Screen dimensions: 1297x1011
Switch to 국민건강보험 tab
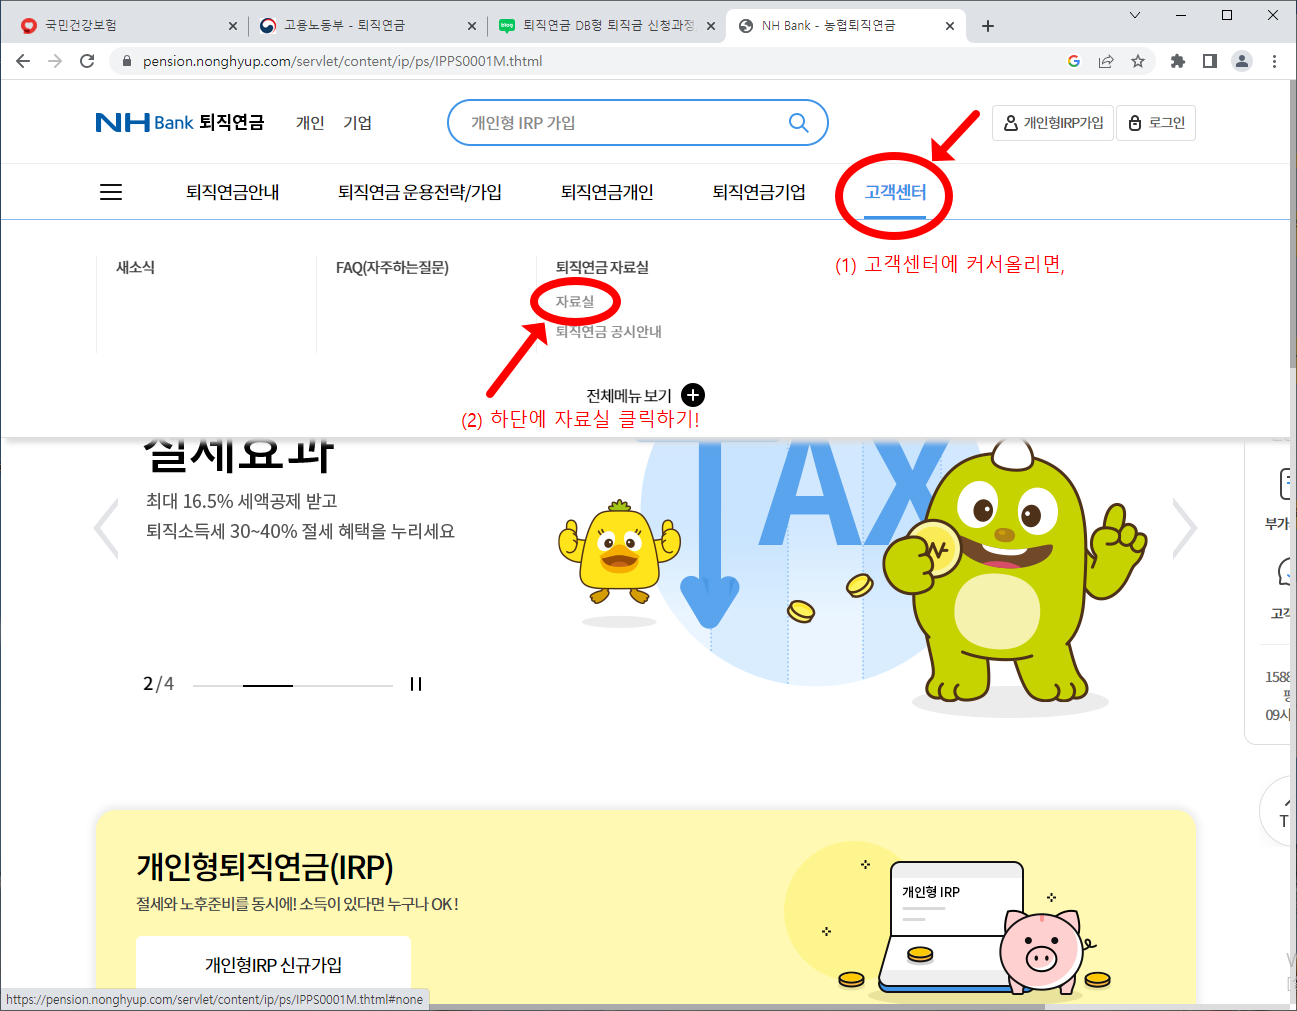[129, 26]
